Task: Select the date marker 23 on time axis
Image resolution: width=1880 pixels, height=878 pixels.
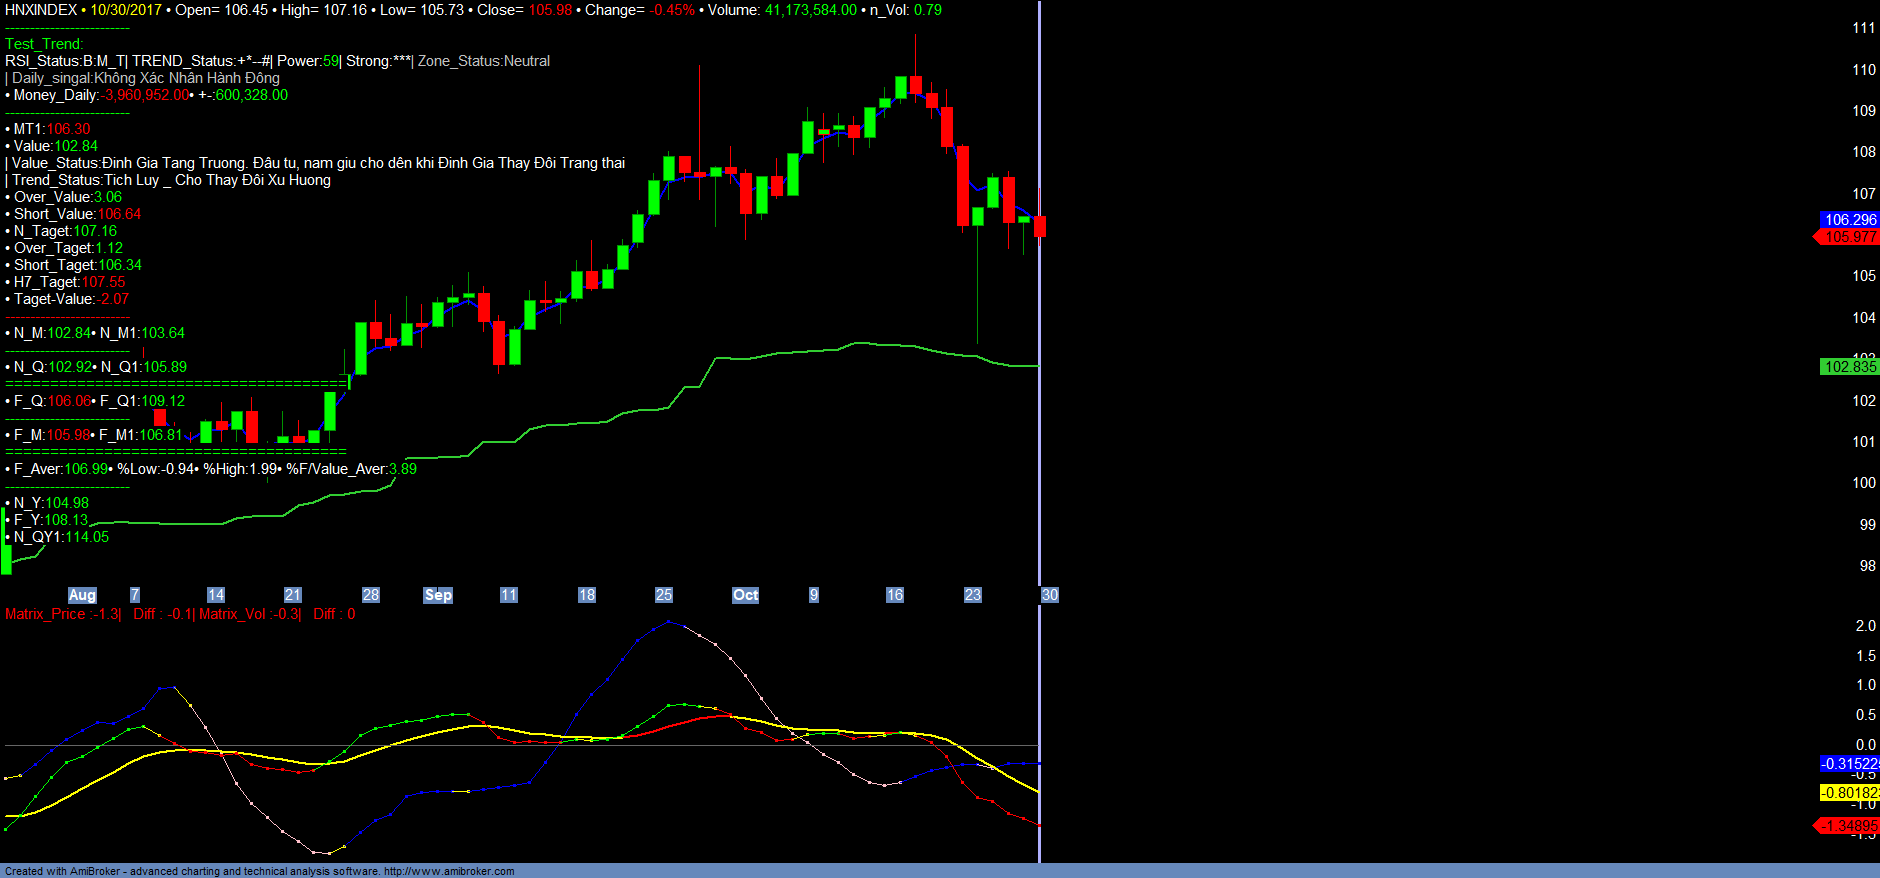Action: click(x=972, y=595)
